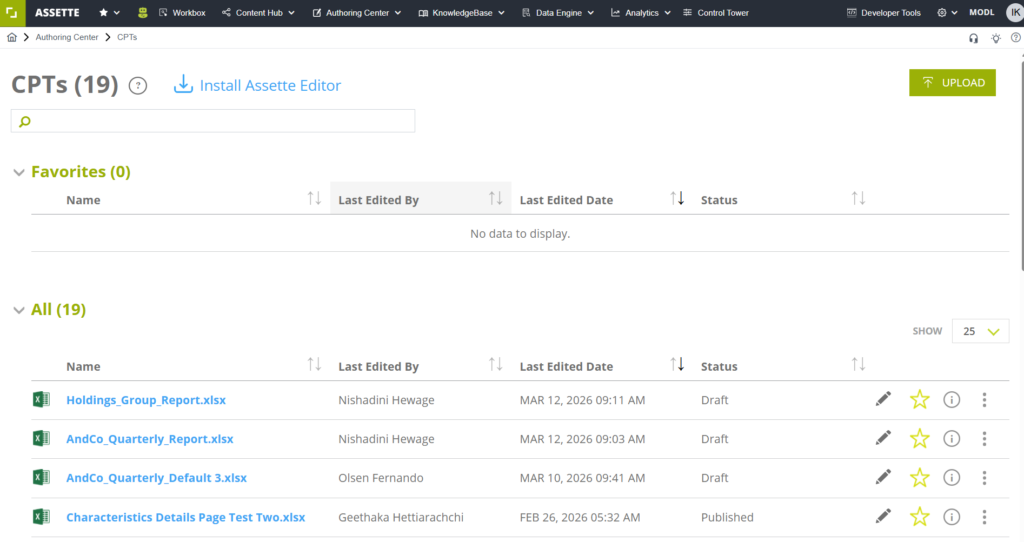1024x542 pixels.
Task: Open the Show 25 rows dropdown
Action: pos(980,331)
